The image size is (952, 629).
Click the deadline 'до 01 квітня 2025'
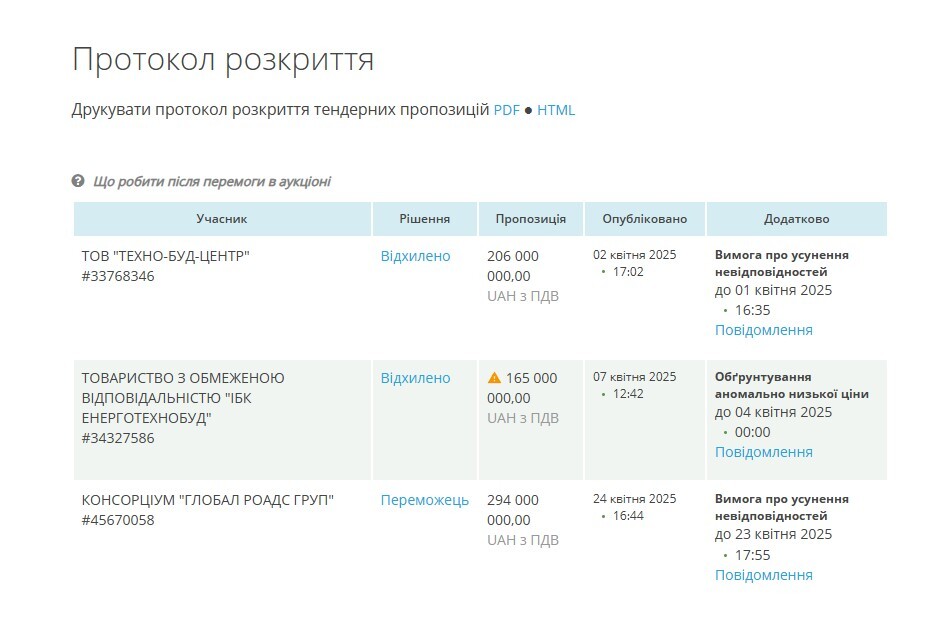click(x=773, y=290)
